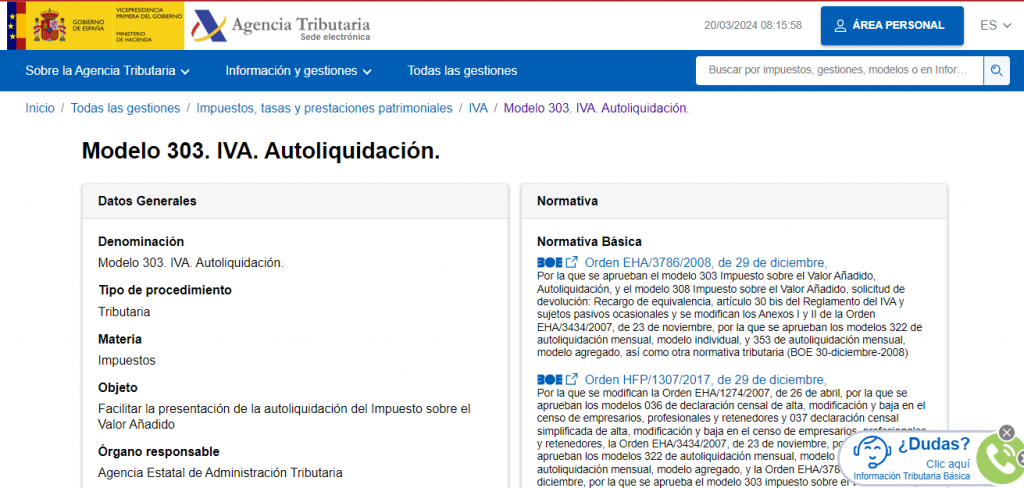Open Todas las gestiones in navigation bar
Viewport: 1024px width, 488px height.
(x=462, y=71)
